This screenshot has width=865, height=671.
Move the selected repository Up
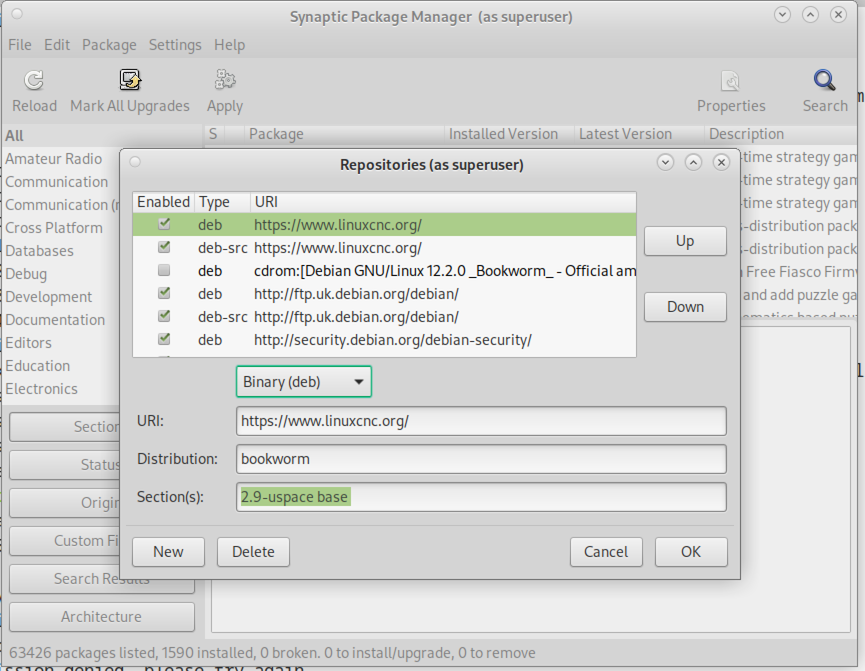point(685,241)
